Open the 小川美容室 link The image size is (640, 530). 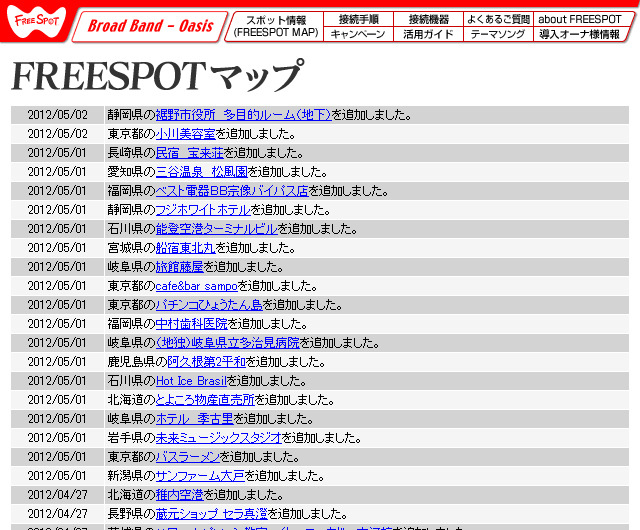click(185, 134)
